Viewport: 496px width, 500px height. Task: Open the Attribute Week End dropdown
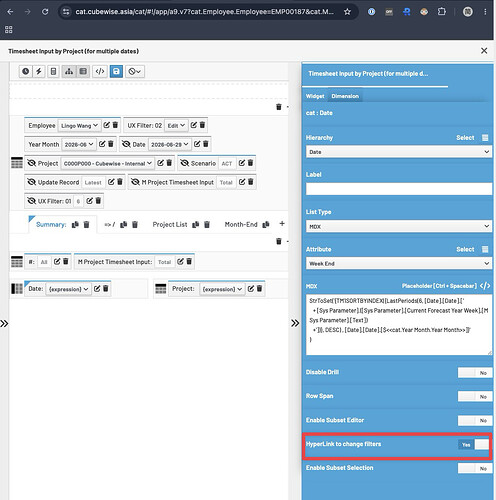(399, 263)
